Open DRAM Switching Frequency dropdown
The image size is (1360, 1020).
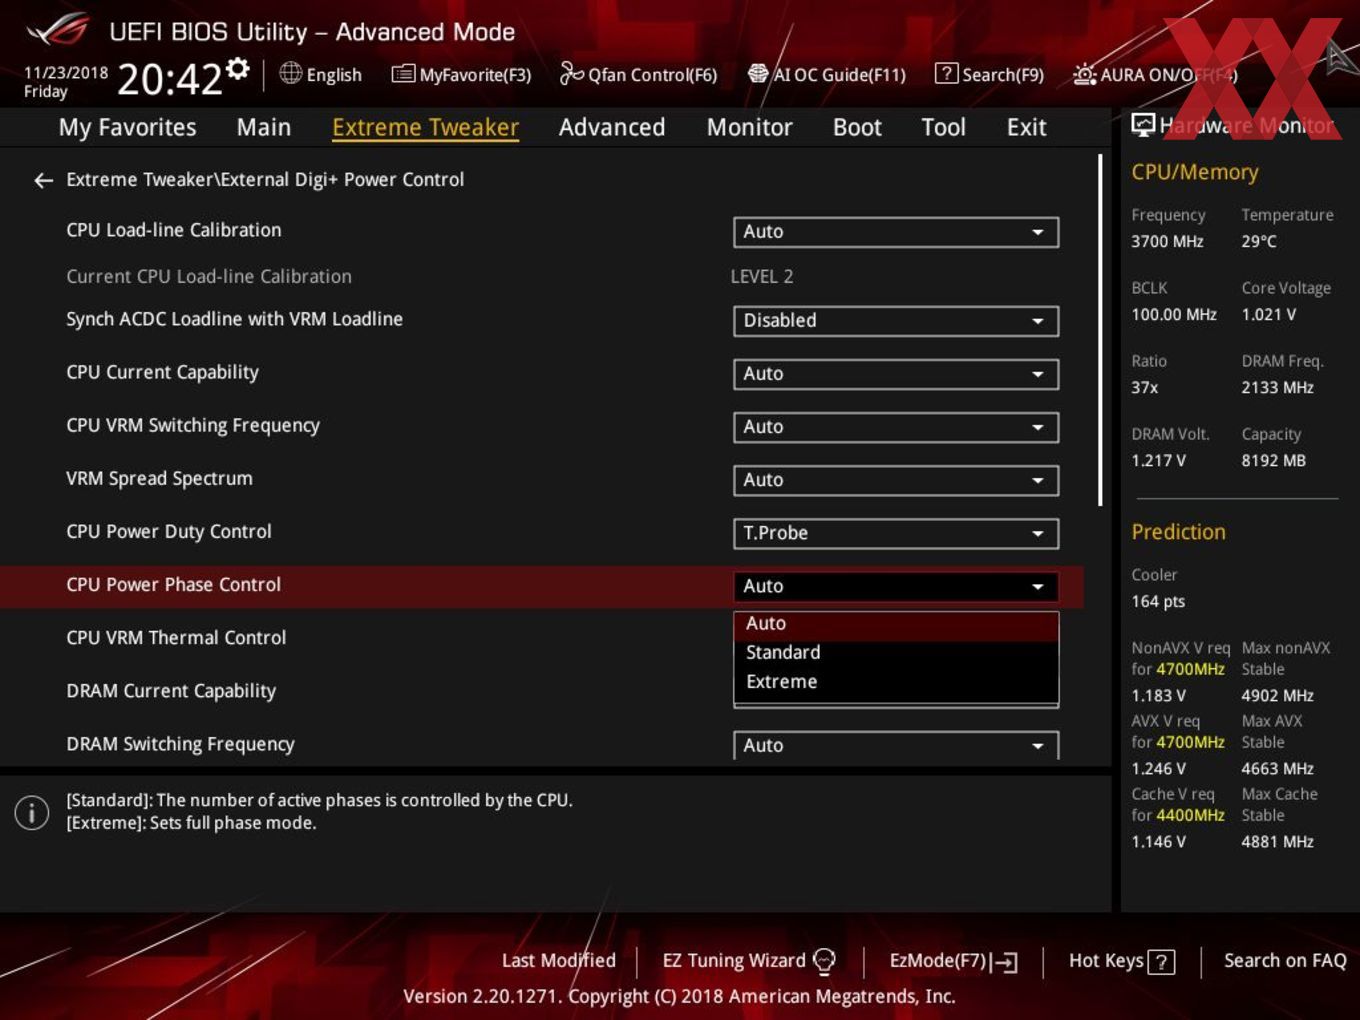pyautogui.click(x=896, y=745)
